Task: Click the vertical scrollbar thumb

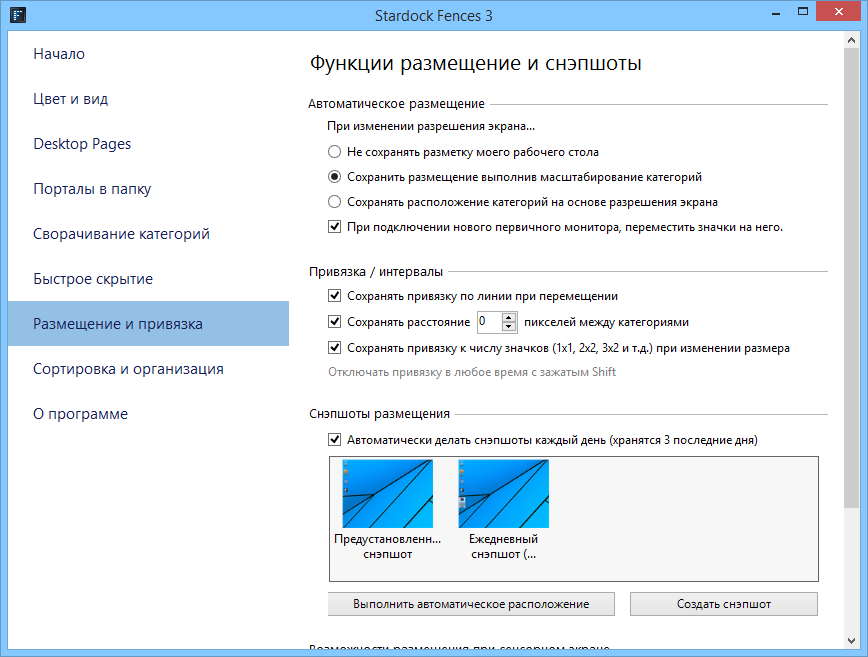Action: point(851,277)
